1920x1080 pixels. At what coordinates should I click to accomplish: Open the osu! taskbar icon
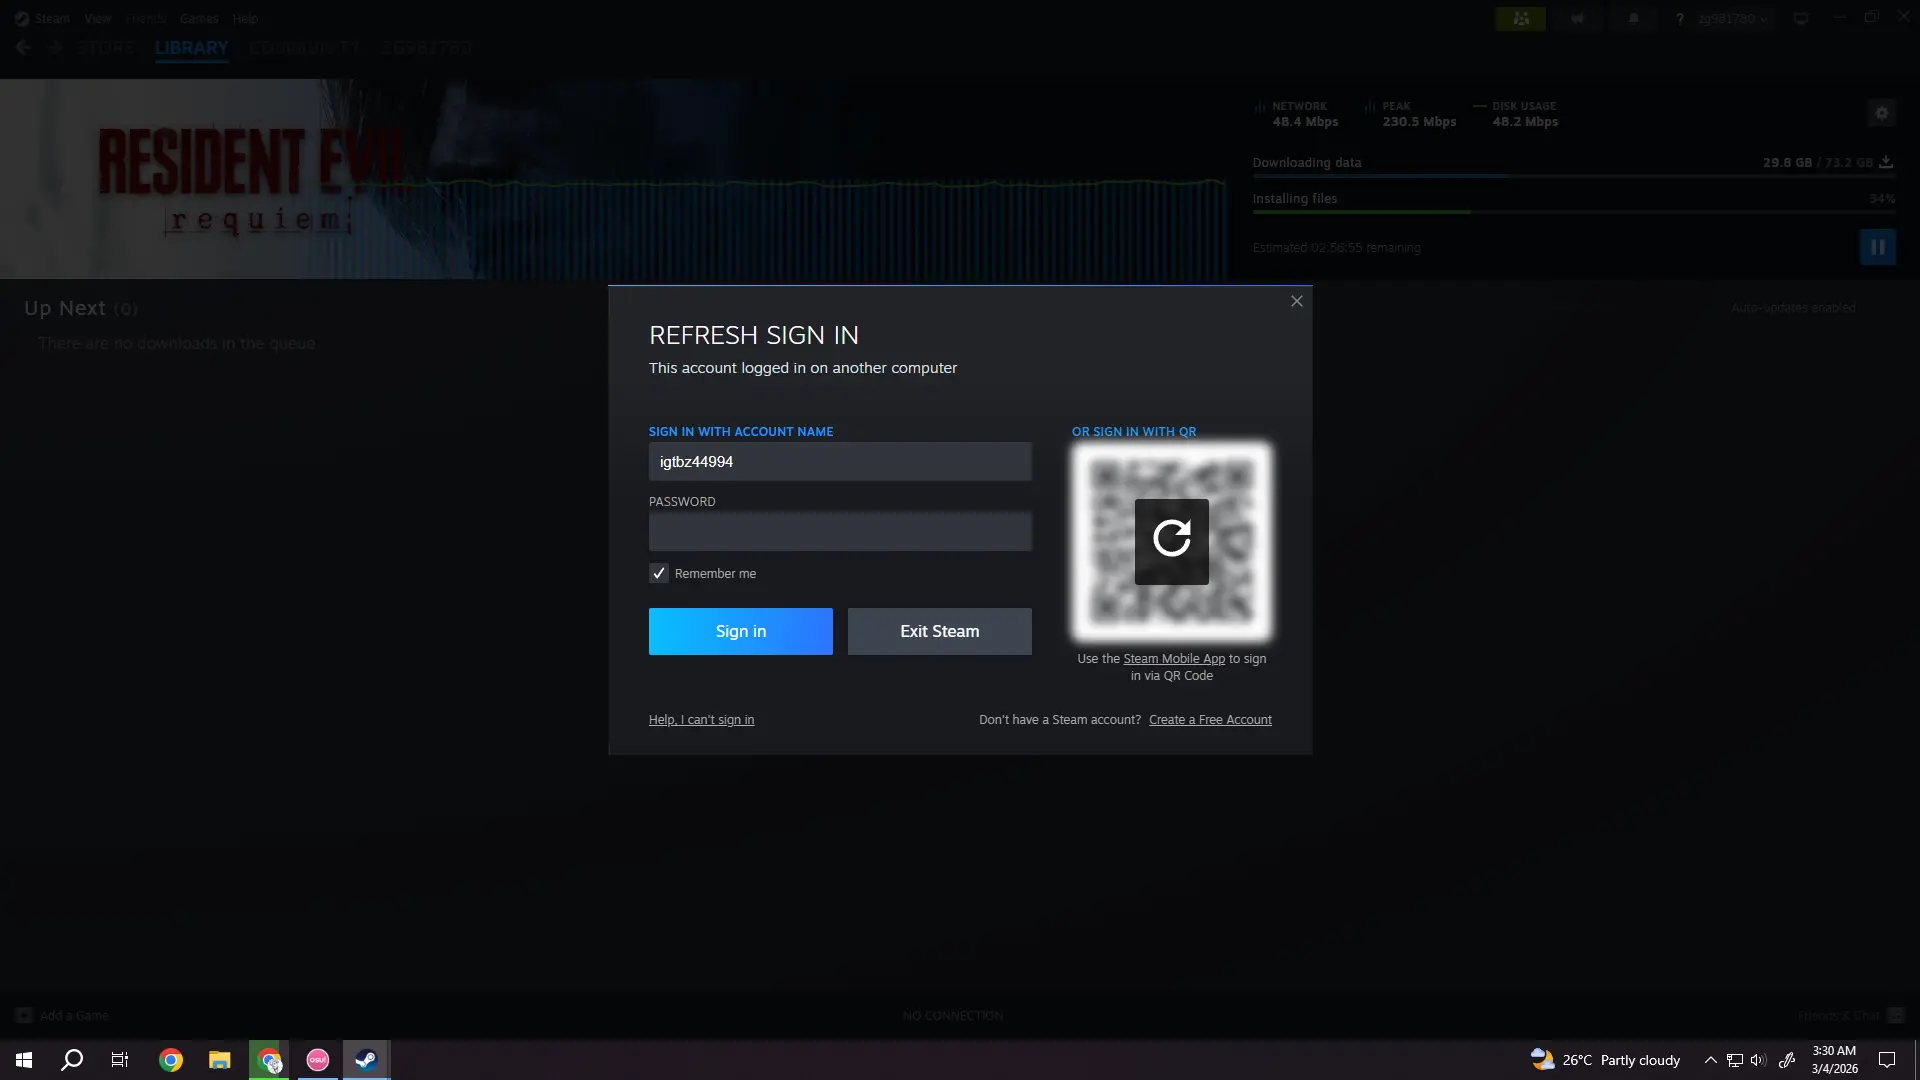(318, 1060)
